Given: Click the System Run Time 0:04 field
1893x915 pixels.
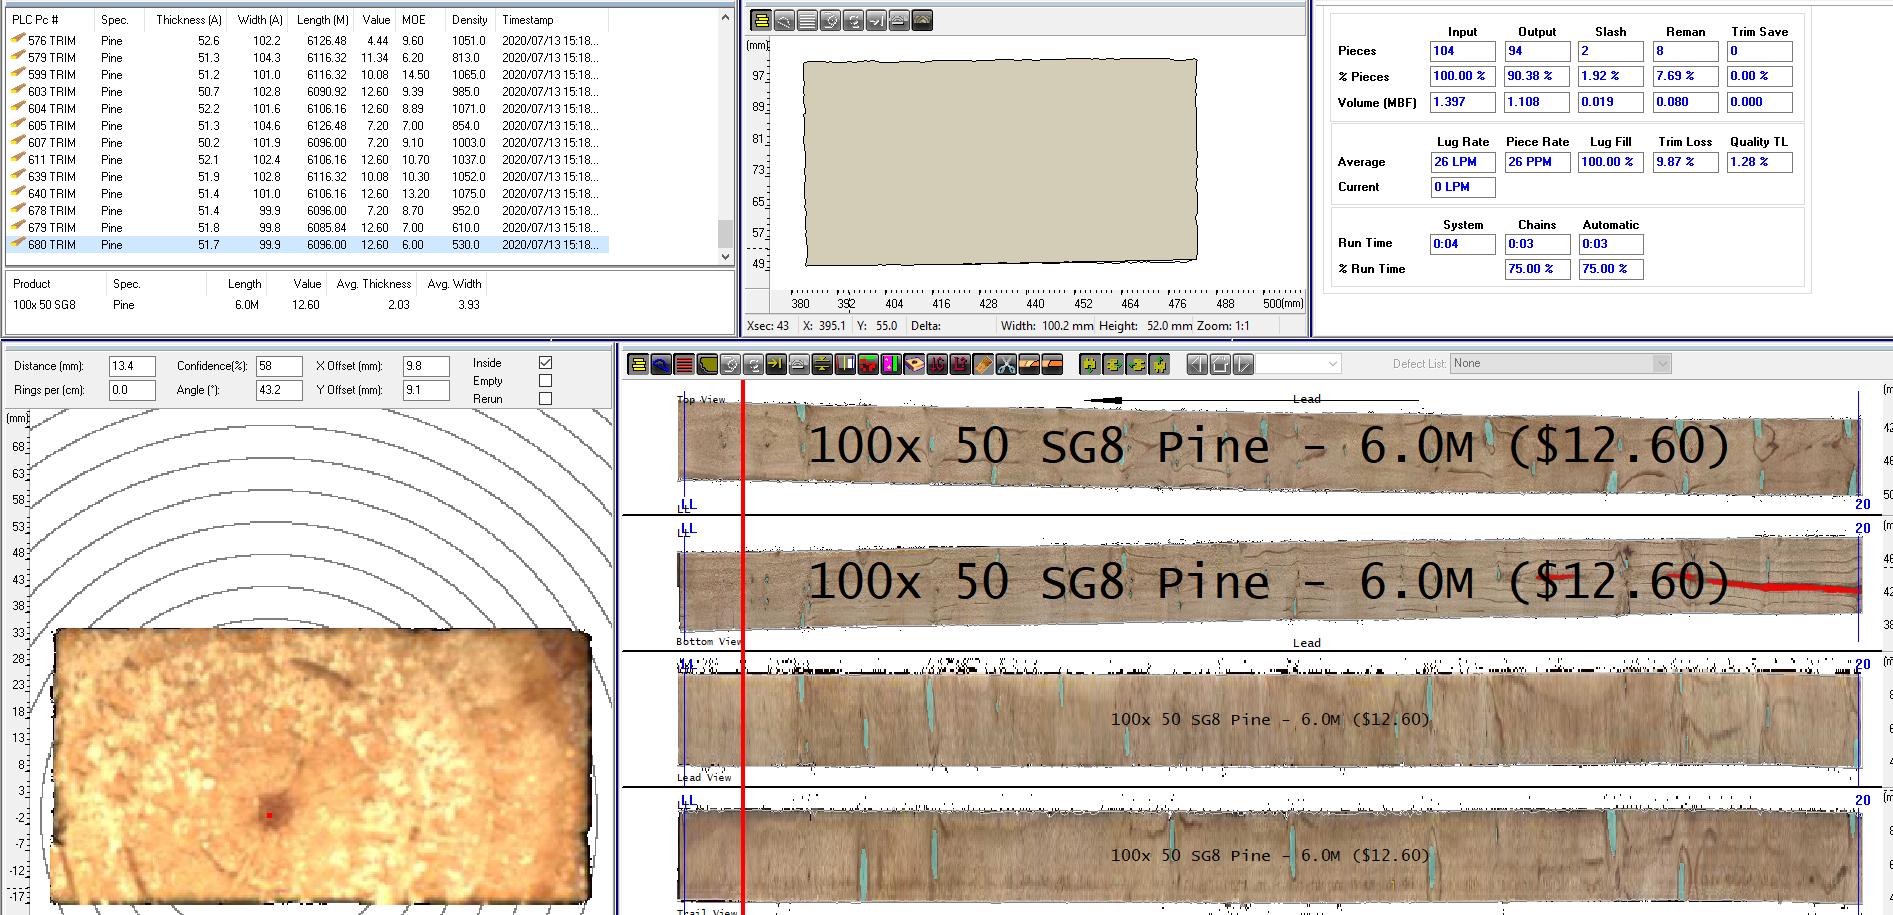Looking at the screenshot, I should [x=1463, y=244].
